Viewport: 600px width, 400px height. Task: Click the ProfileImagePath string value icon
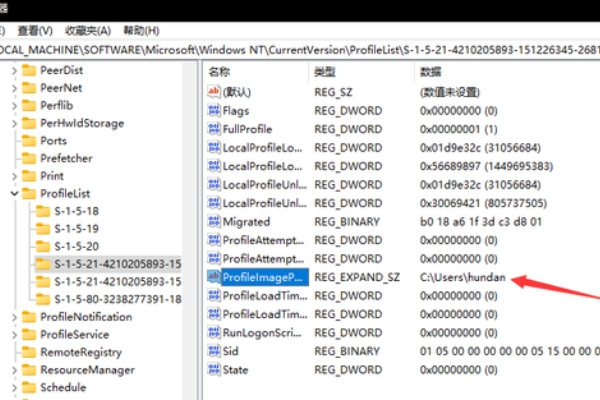click(213, 277)
